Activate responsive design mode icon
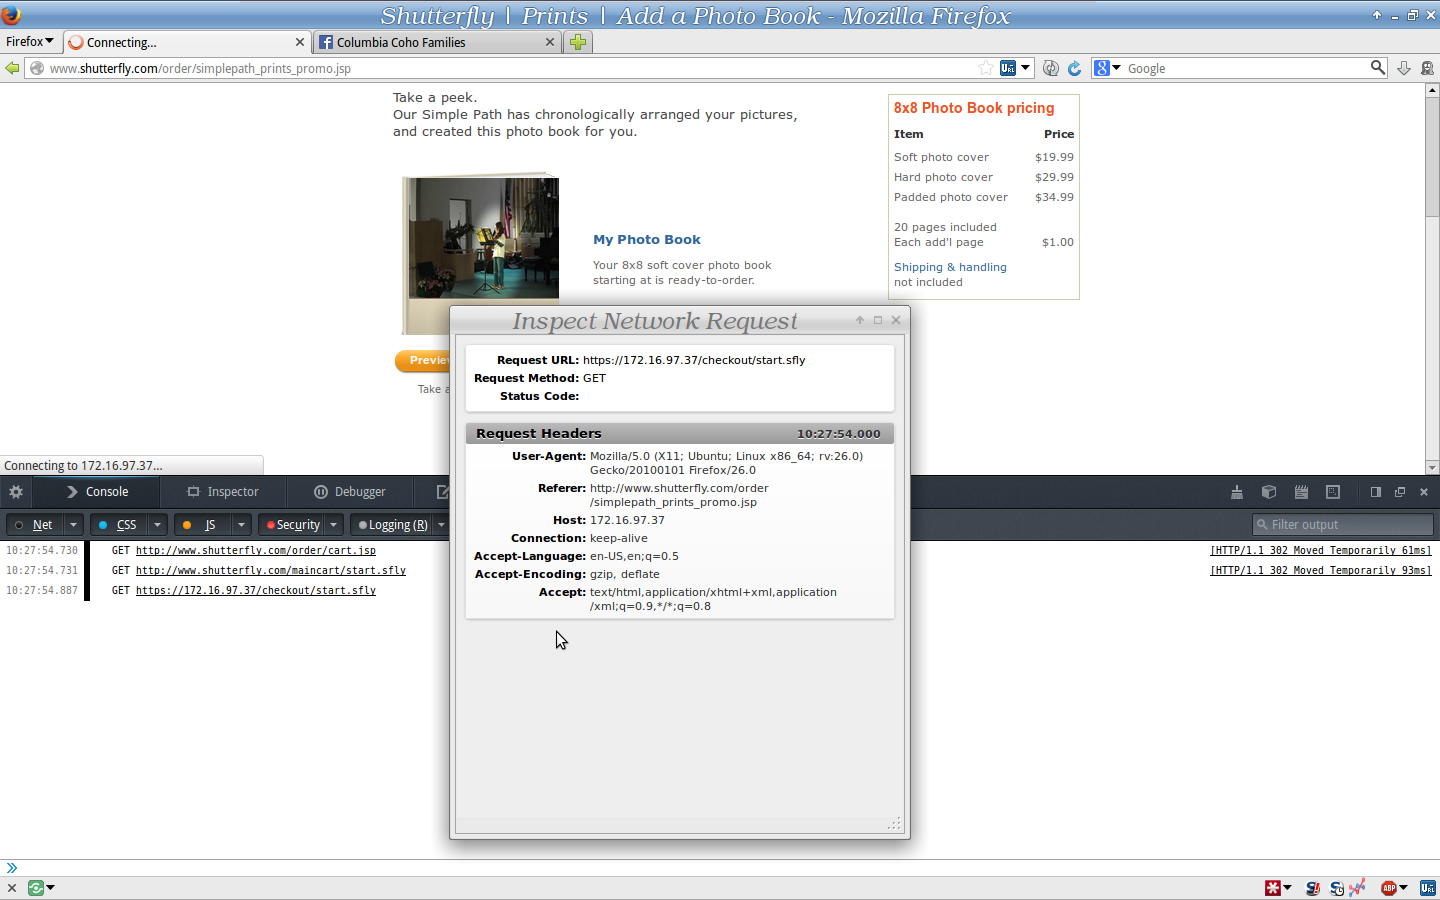 click(x=1333, y=491)
